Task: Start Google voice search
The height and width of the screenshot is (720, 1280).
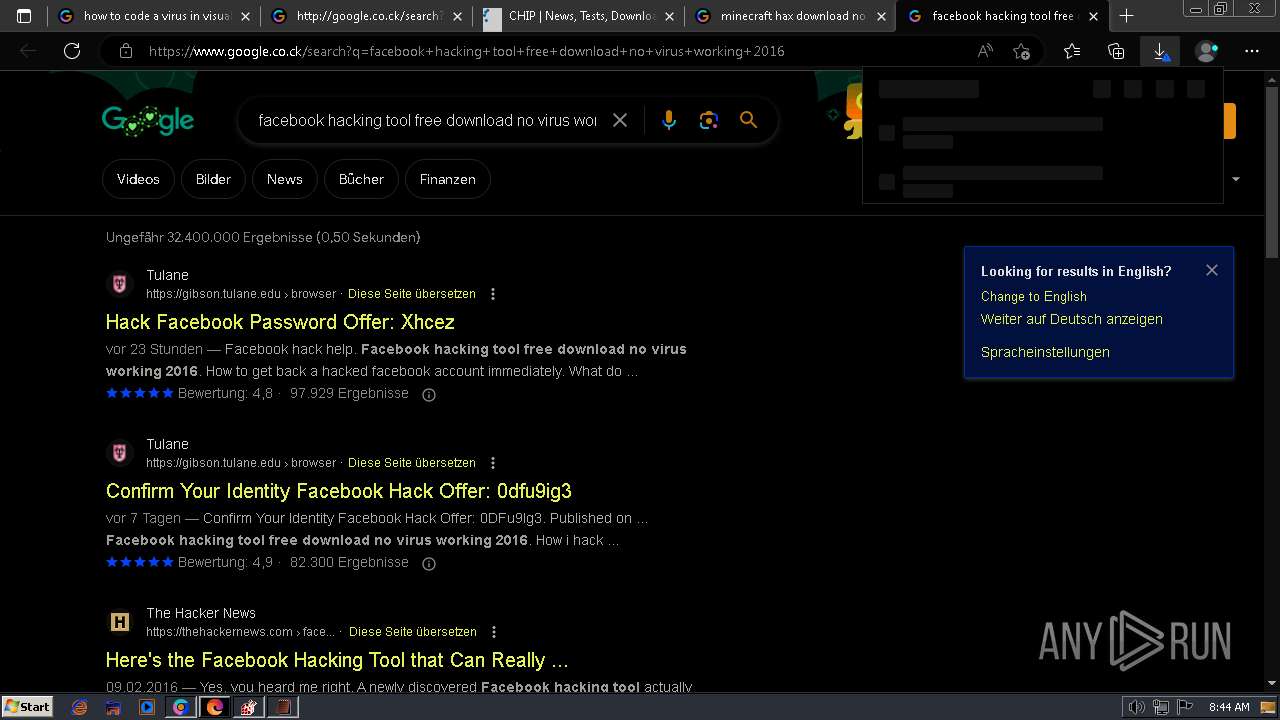Action: [x=669, y=120]
